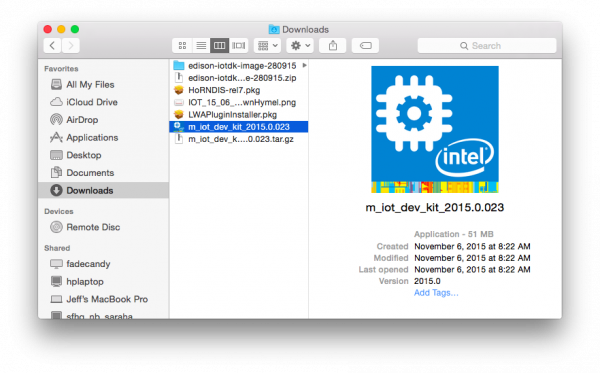Click the Remote Disc icon
Image resolution: width=600 pixels, height=373 pixels.
point(56,227)
